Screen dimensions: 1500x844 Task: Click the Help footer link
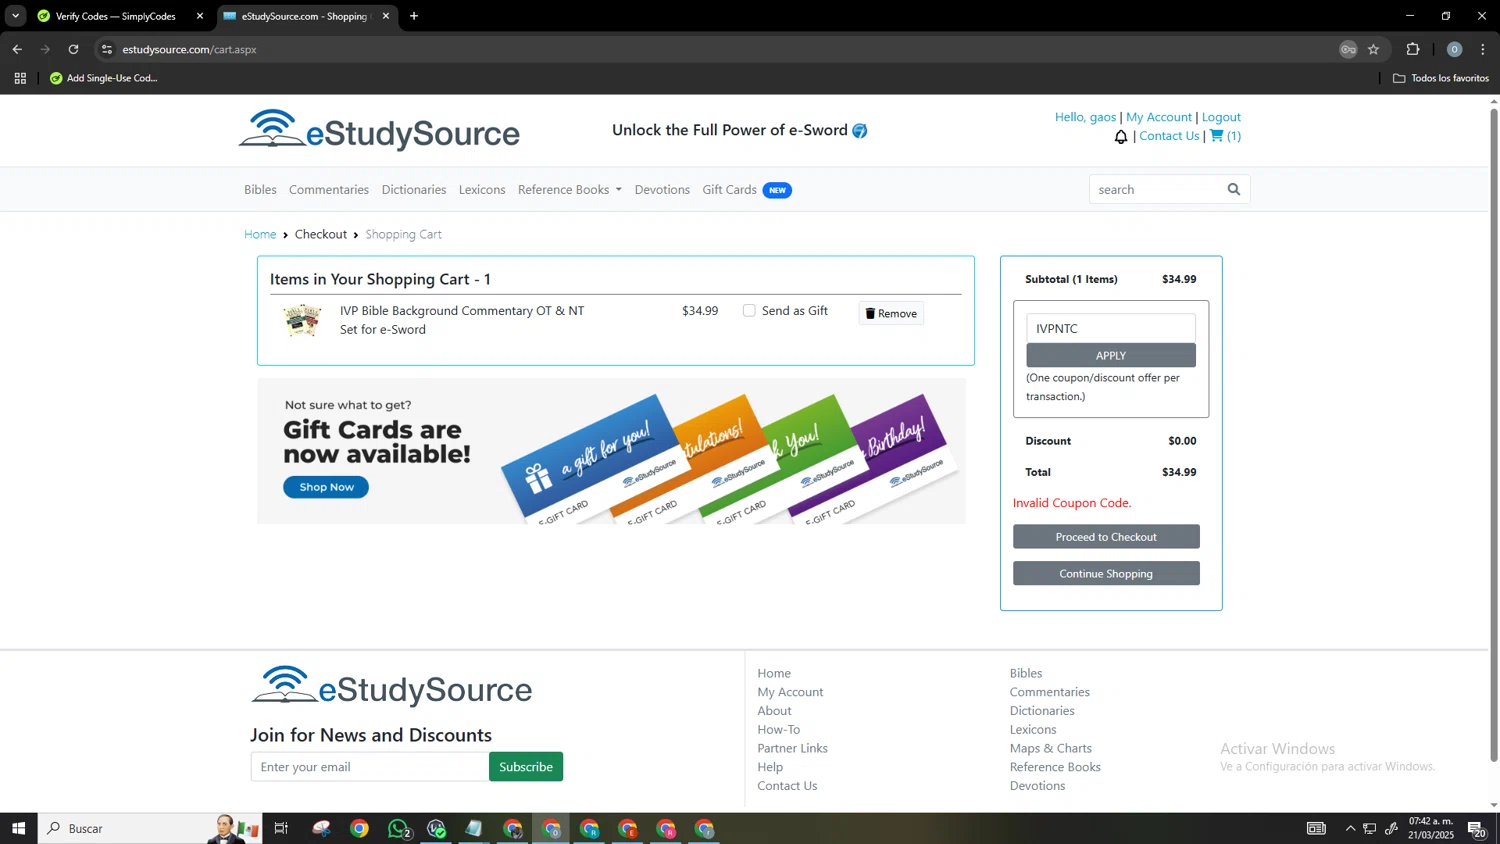tap(770, 767)
